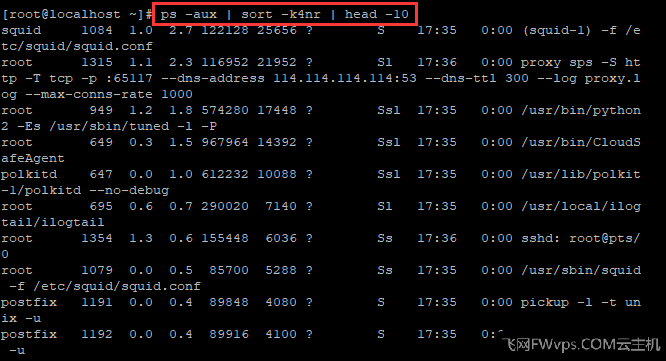Select the user name 'polkitd'
The width and height of the screenshot is (666, 361).
pyautogui.click(x=29, y=175)
